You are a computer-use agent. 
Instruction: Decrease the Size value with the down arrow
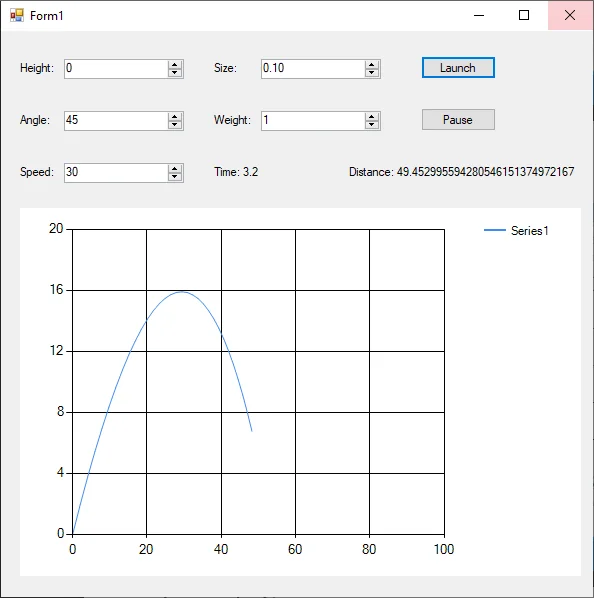tap(372, 73)
